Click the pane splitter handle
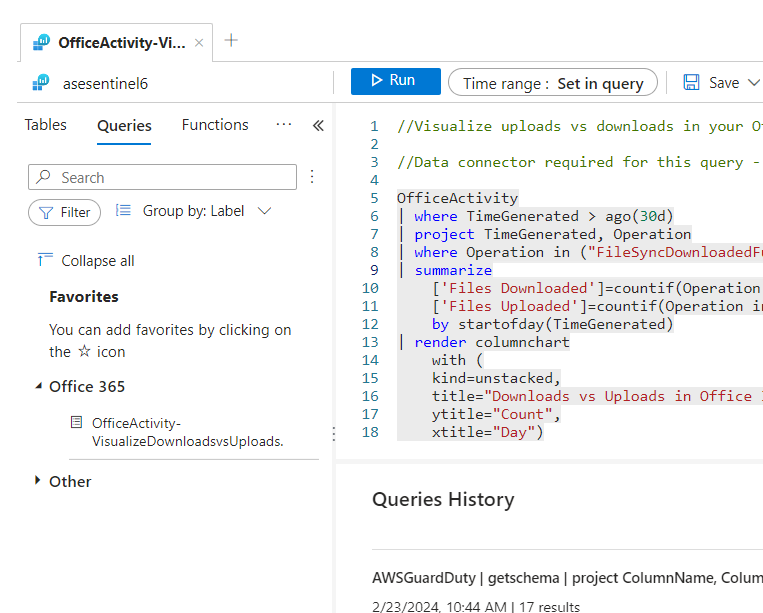The image size is (763, 613). click(334, 433)
